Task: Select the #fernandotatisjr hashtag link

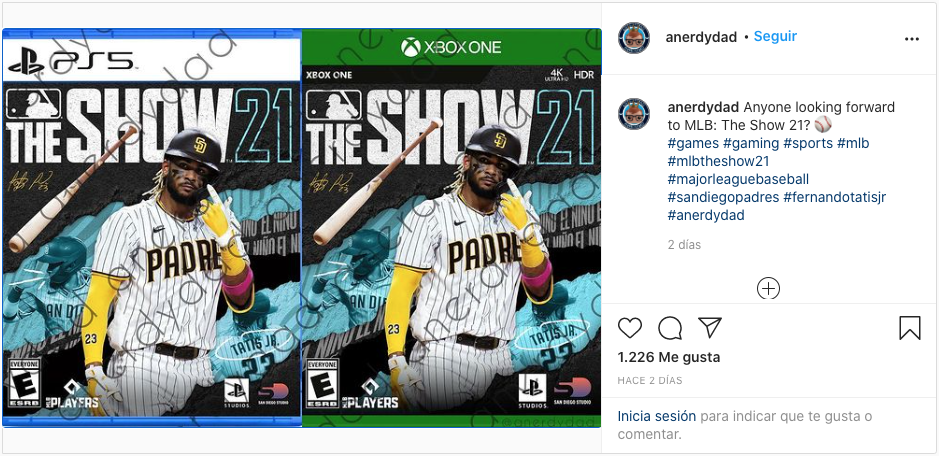Action: (x=835, y=198)
